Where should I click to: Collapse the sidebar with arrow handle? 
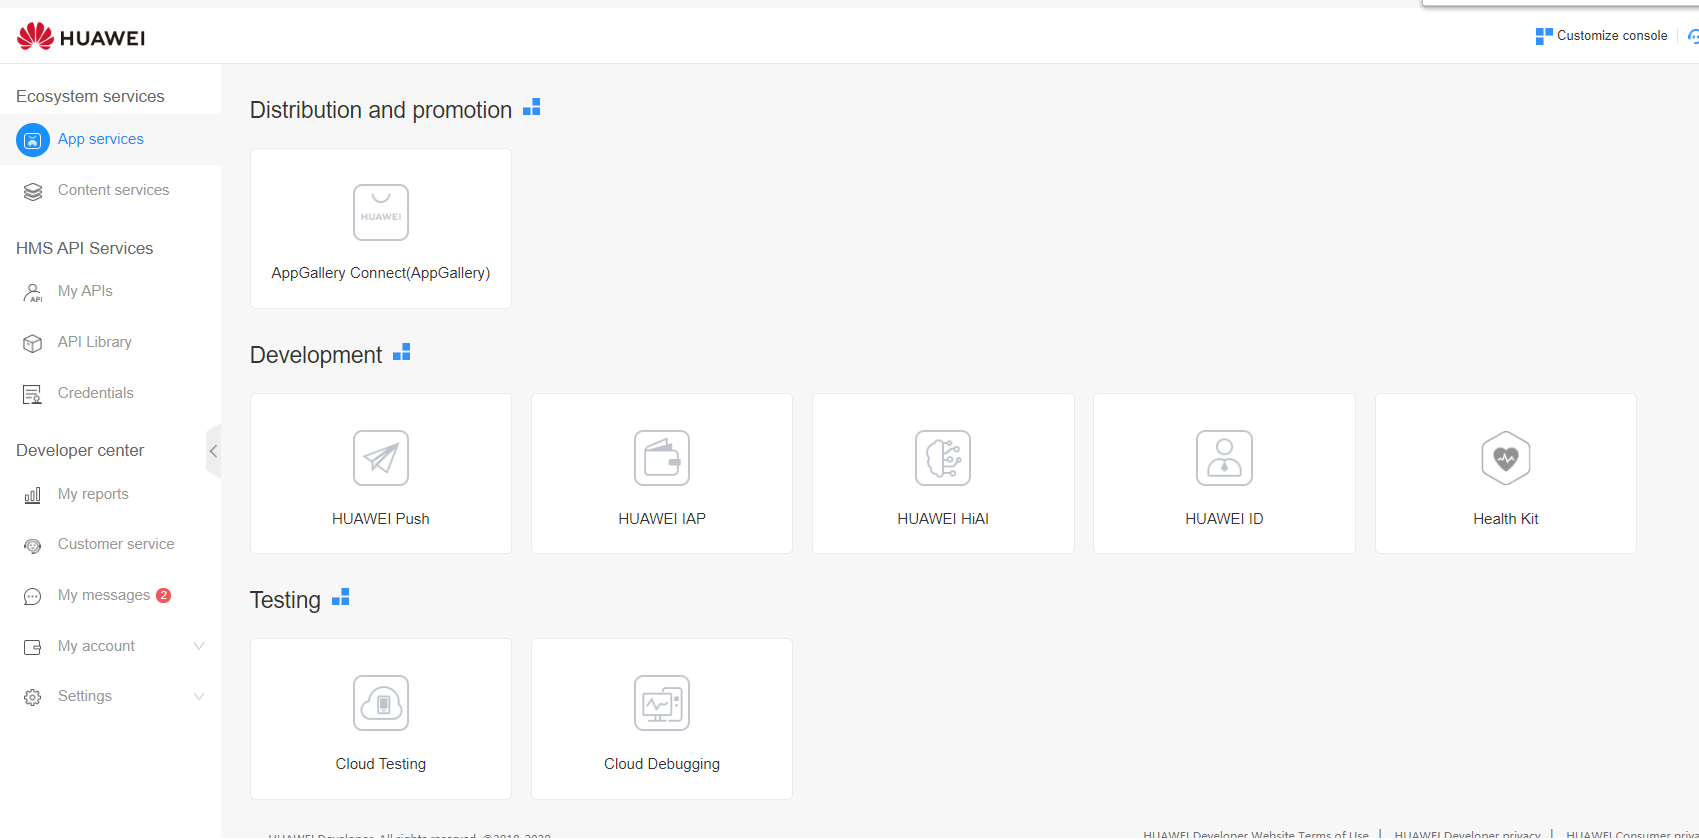tap(213, 451)
